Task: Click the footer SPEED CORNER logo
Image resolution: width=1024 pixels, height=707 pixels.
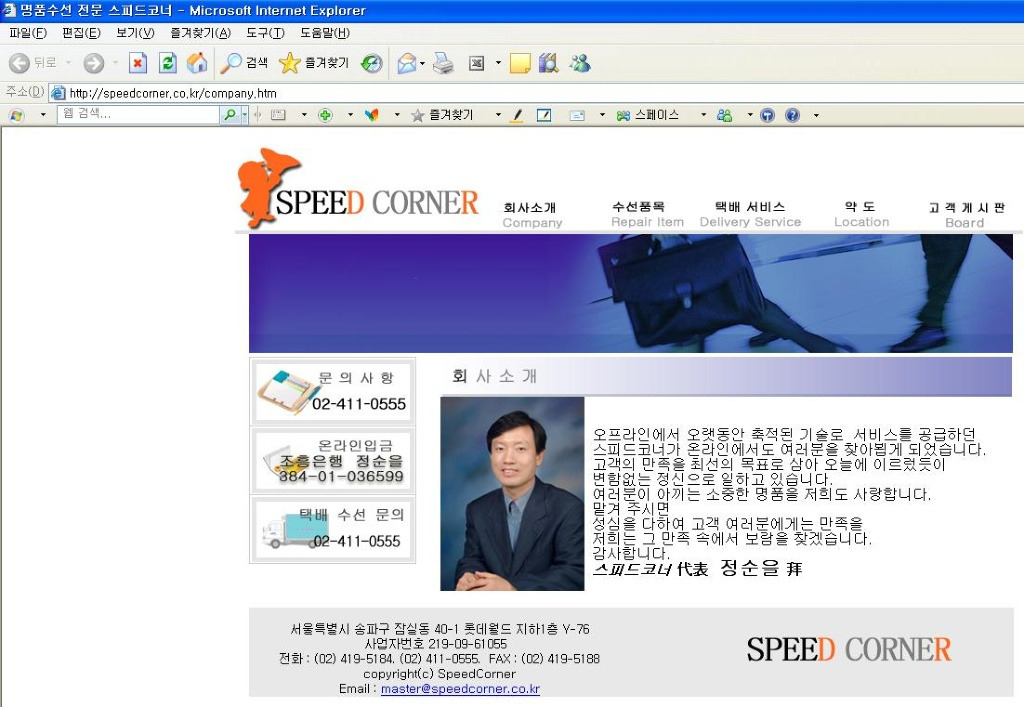Action: coord(848,650)
